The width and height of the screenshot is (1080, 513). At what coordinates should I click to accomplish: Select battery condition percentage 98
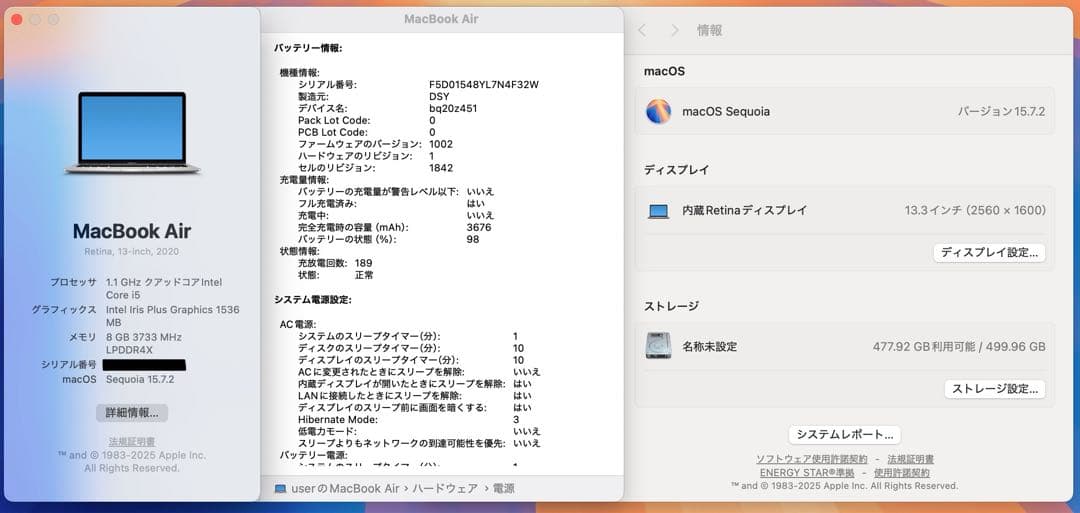coord(472,239)
